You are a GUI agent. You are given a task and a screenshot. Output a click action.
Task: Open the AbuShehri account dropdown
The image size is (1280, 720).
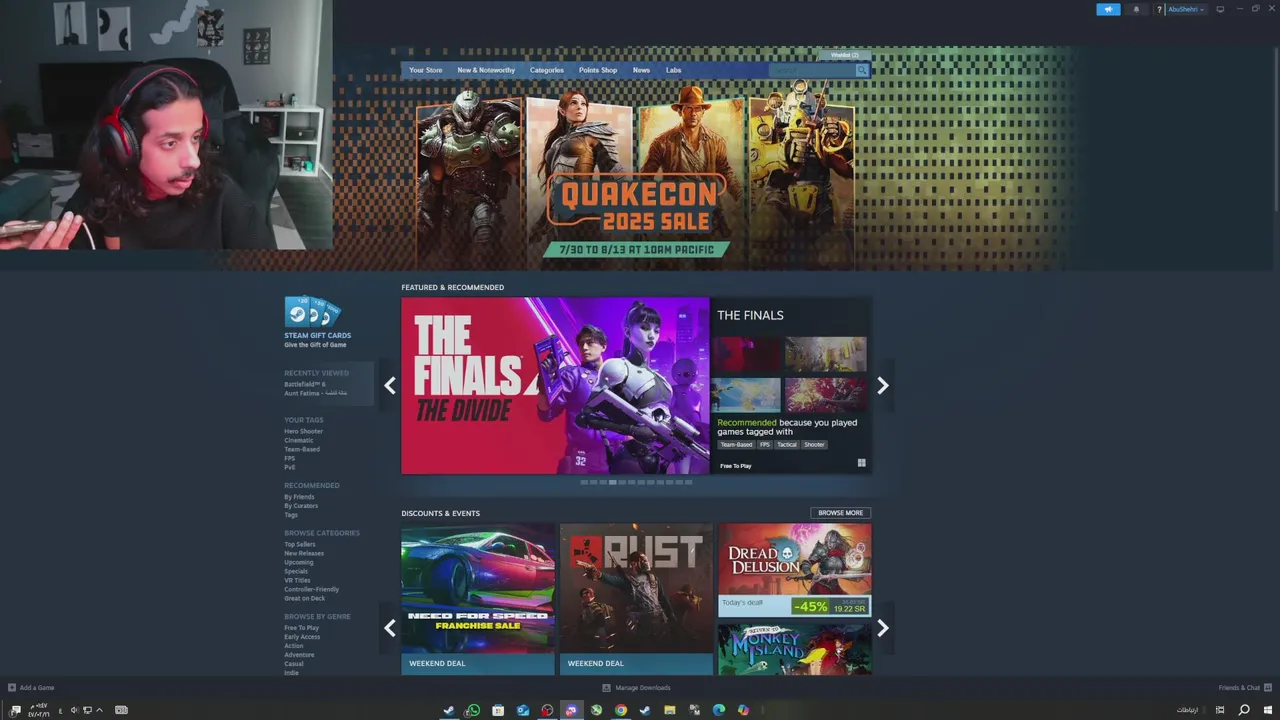(1186, 10)
